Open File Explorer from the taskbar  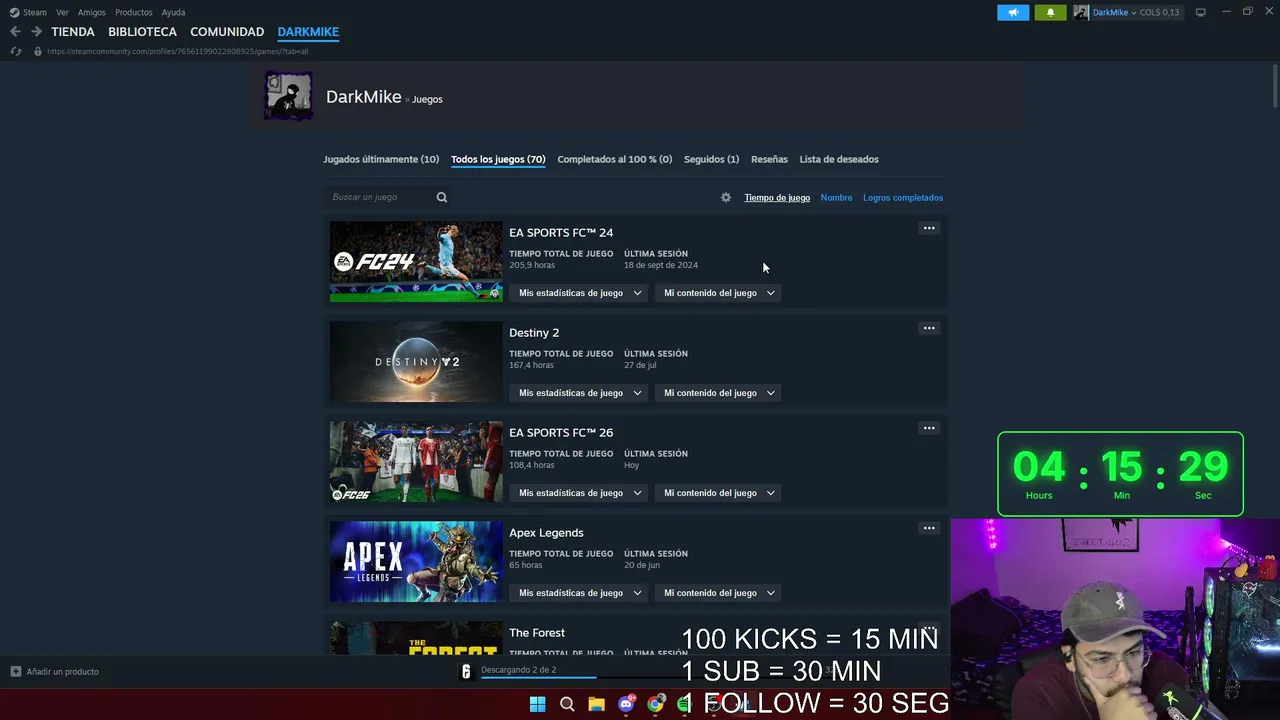pos(596,704)
